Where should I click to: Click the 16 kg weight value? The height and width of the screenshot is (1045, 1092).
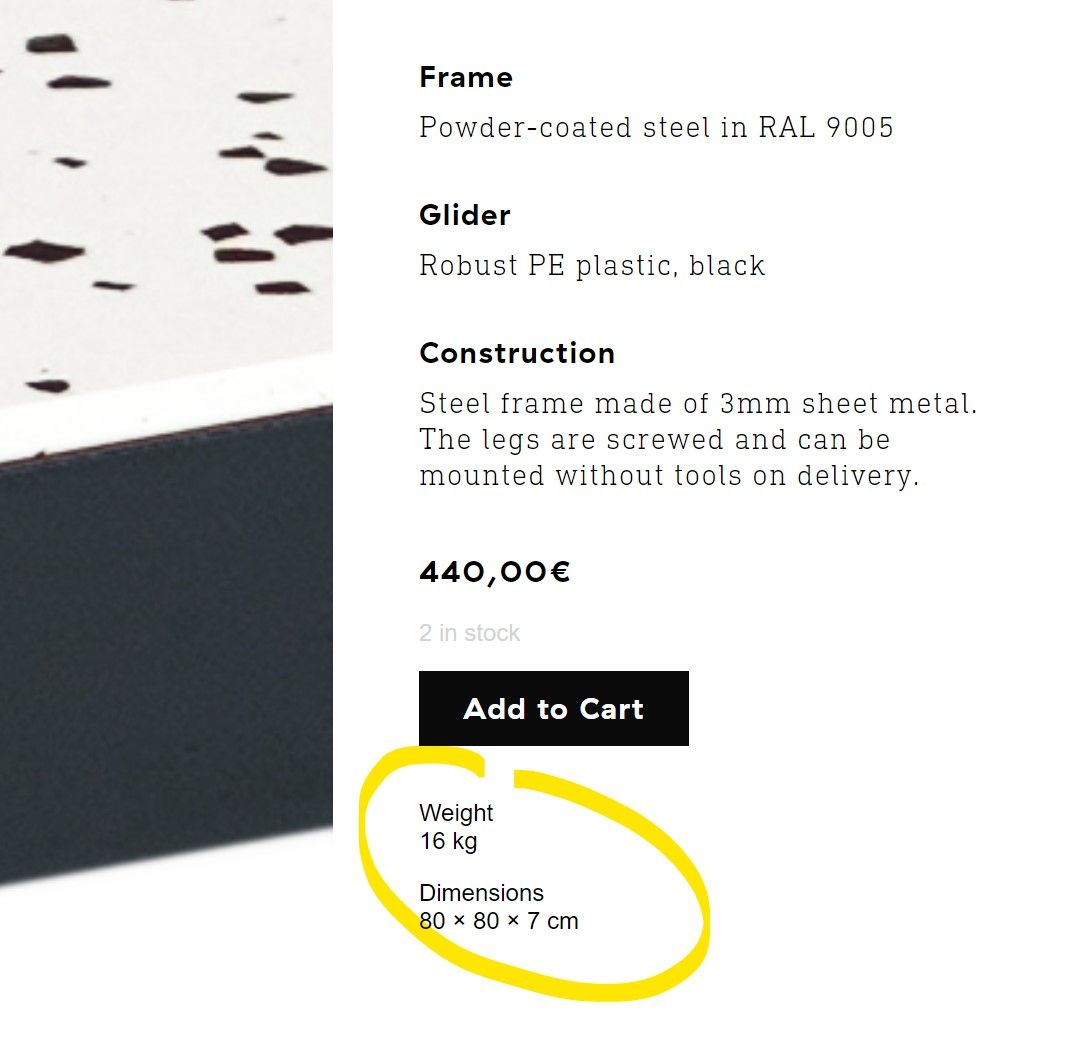click(448, 841)
